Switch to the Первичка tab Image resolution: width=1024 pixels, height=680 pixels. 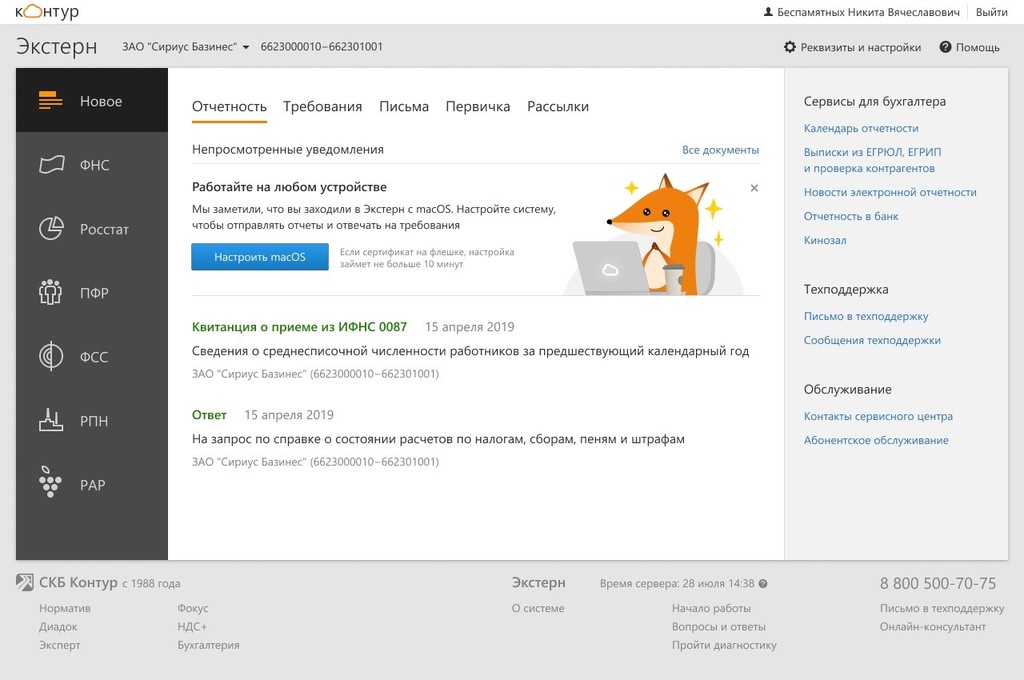pyautogui.click(x=478, y=106)
